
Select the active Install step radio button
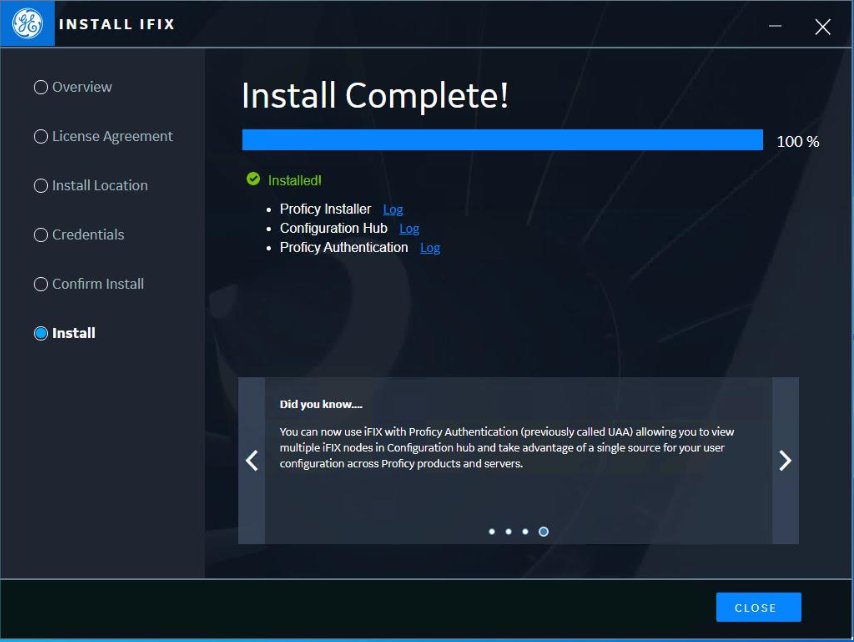(x=41, y=333)
